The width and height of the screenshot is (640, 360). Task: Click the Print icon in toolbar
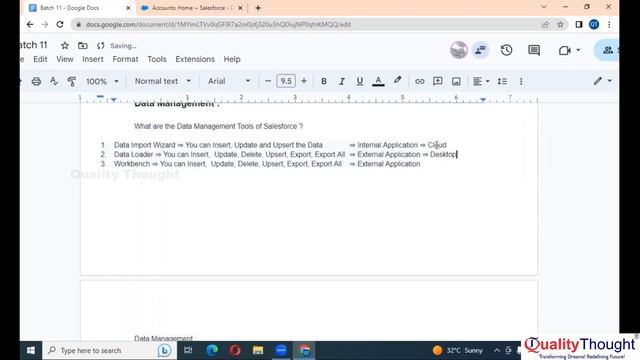coord(36,81)
